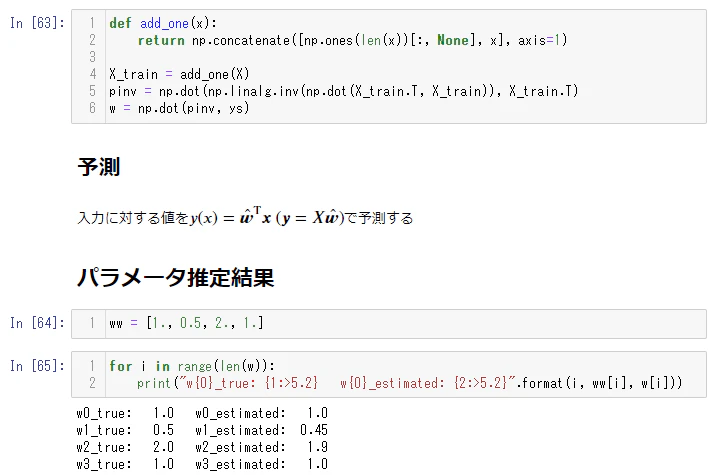The height and width of the screenshot is (475, 713).
Task: Click the w2_true 2.0 output row
Action: click(202, 447)
